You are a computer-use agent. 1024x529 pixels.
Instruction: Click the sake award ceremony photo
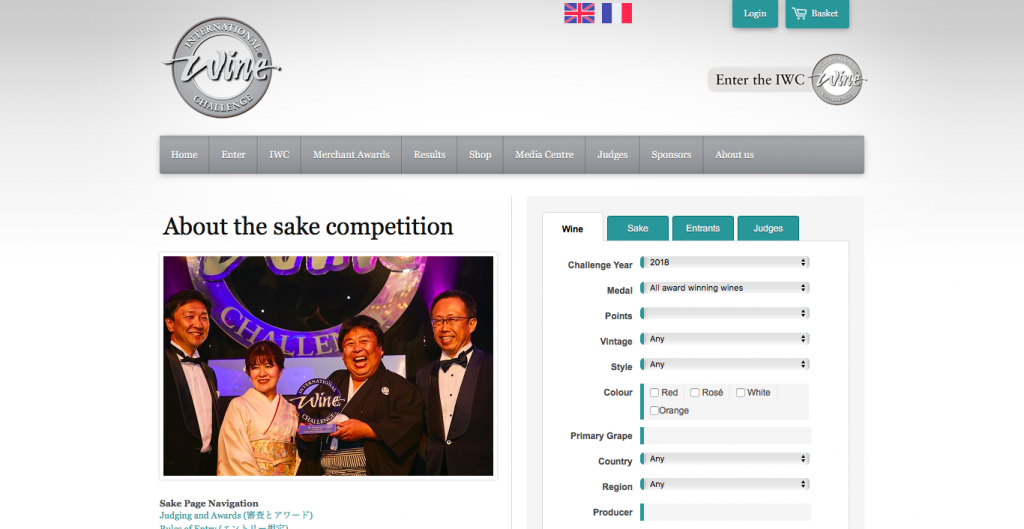pos(328,365)
